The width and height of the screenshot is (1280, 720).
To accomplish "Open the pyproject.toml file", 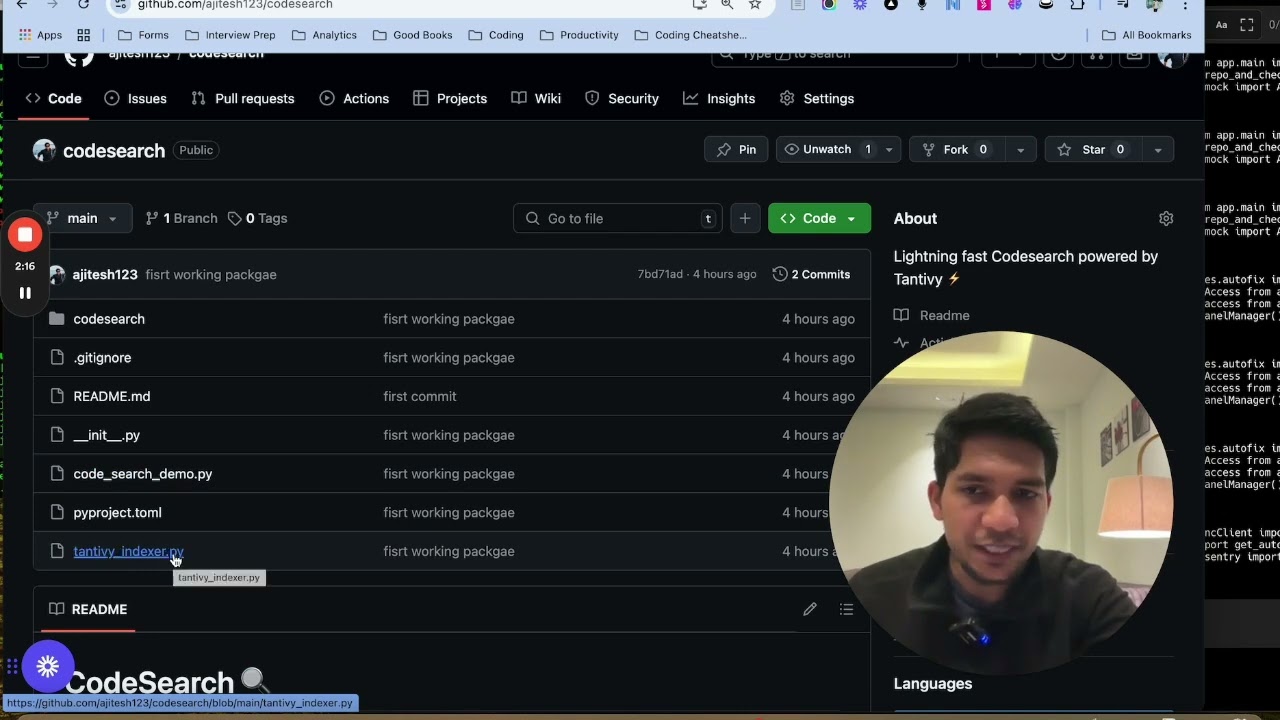I will point(117,512).
